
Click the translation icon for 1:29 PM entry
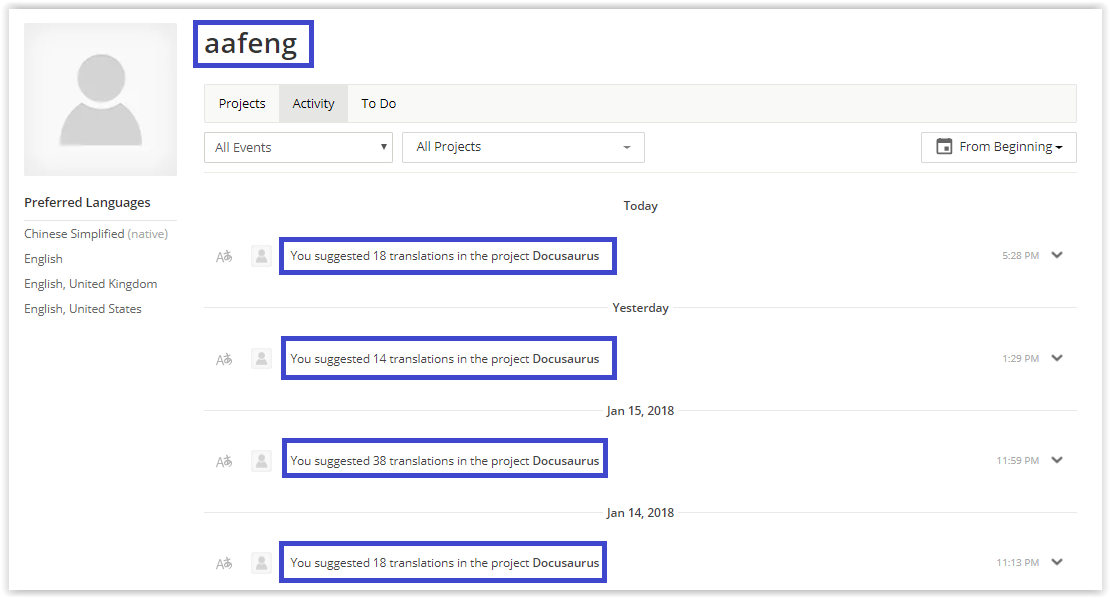(x=224, y=360)
